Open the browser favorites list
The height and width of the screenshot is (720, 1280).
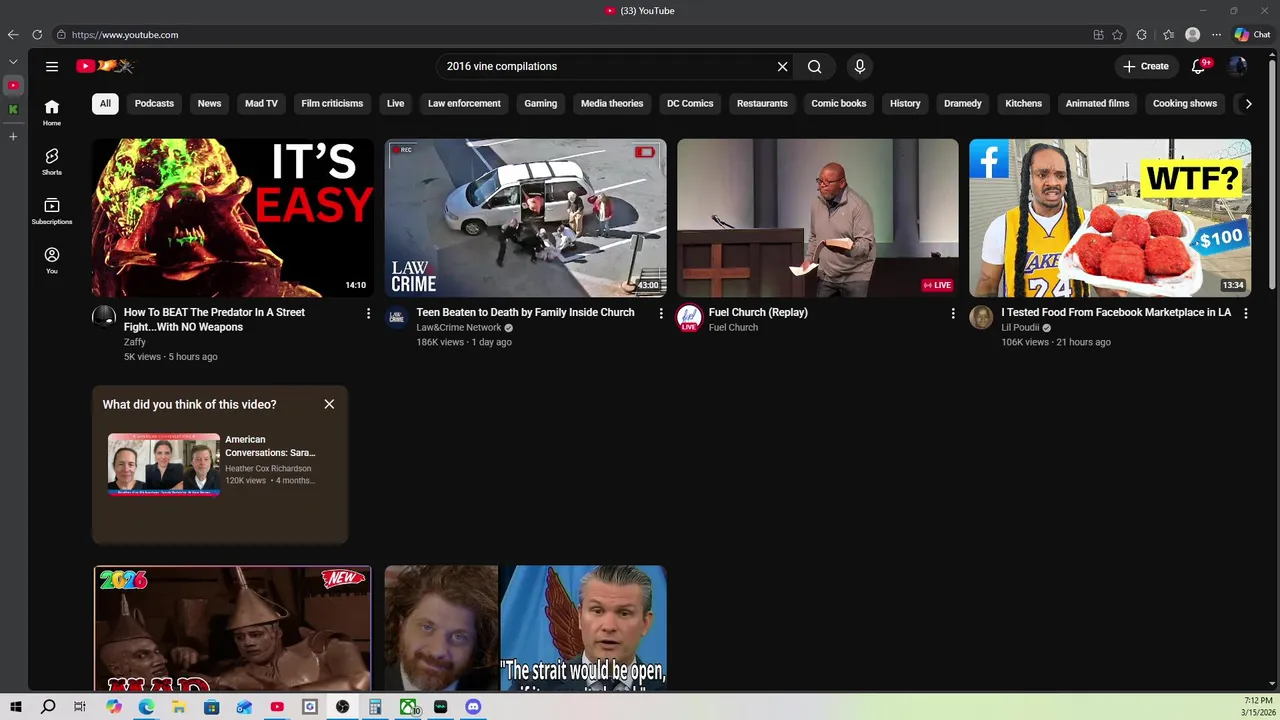[1168, 34]
